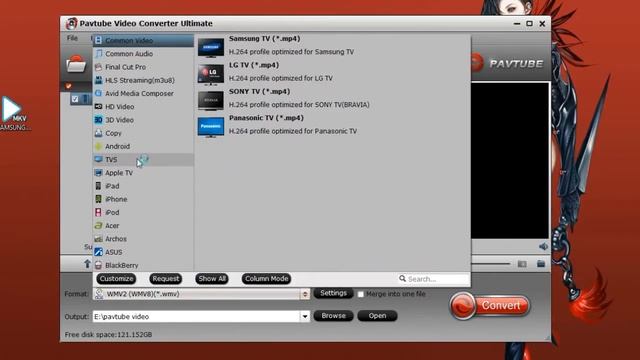Viewport: 640px width, 360px height.
Task: Click the ASUS brand icon
Action: (98, 252)
